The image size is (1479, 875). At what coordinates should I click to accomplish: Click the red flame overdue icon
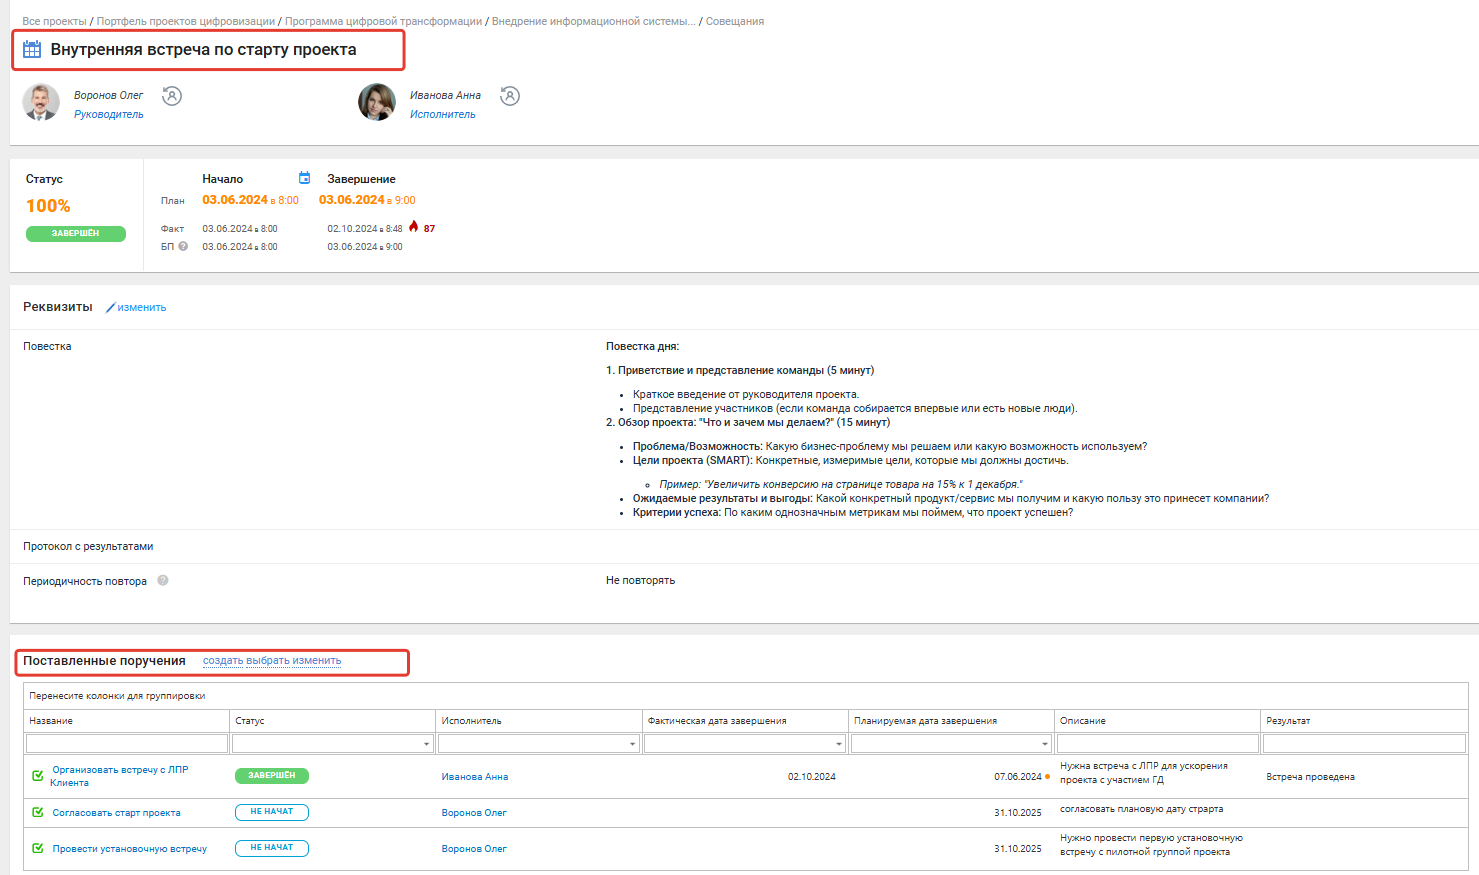(x=414, y=227)
